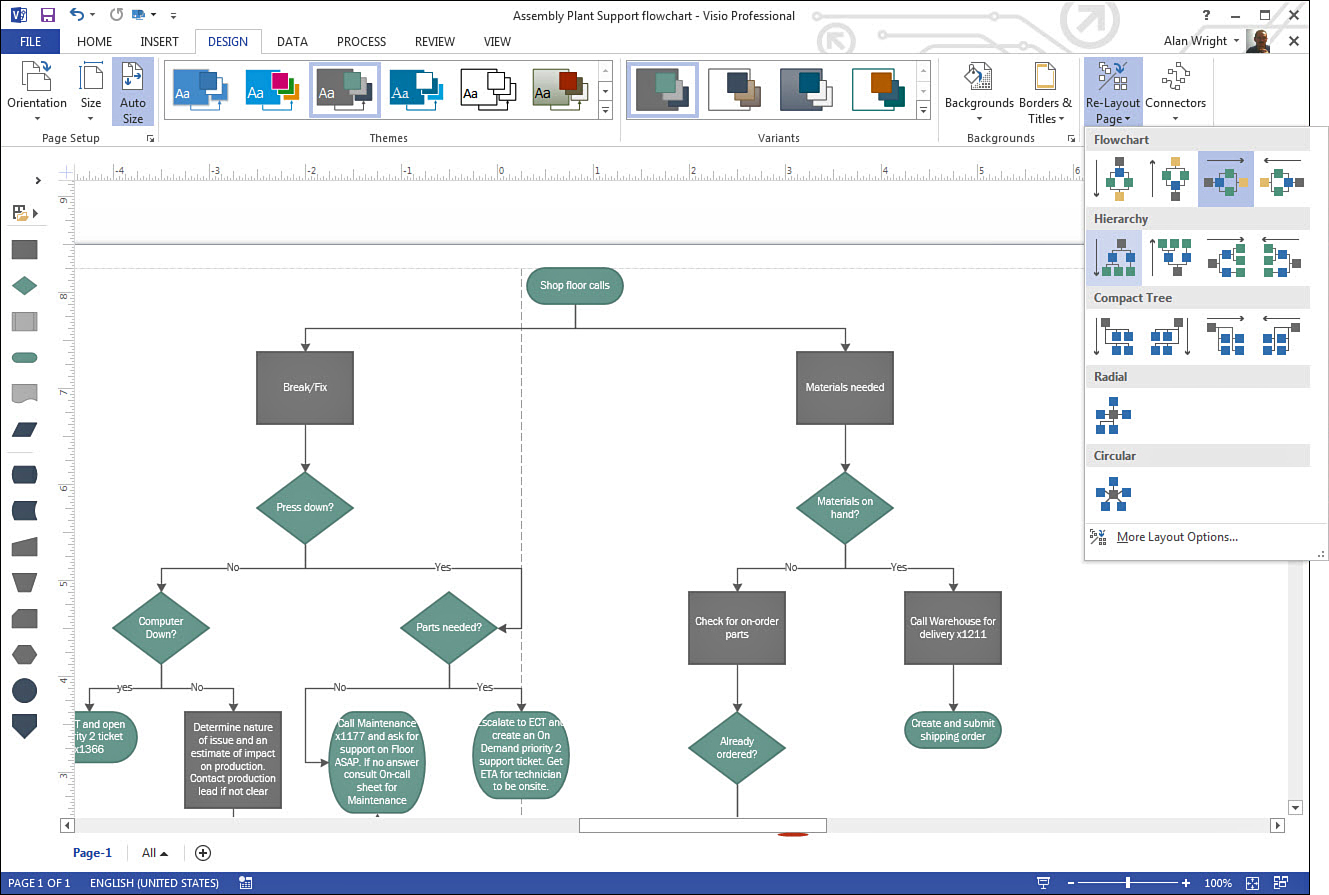Screen dimensions: 1329x895
Task: Open the Page-1 tab
Action: (x=92, y=853)
